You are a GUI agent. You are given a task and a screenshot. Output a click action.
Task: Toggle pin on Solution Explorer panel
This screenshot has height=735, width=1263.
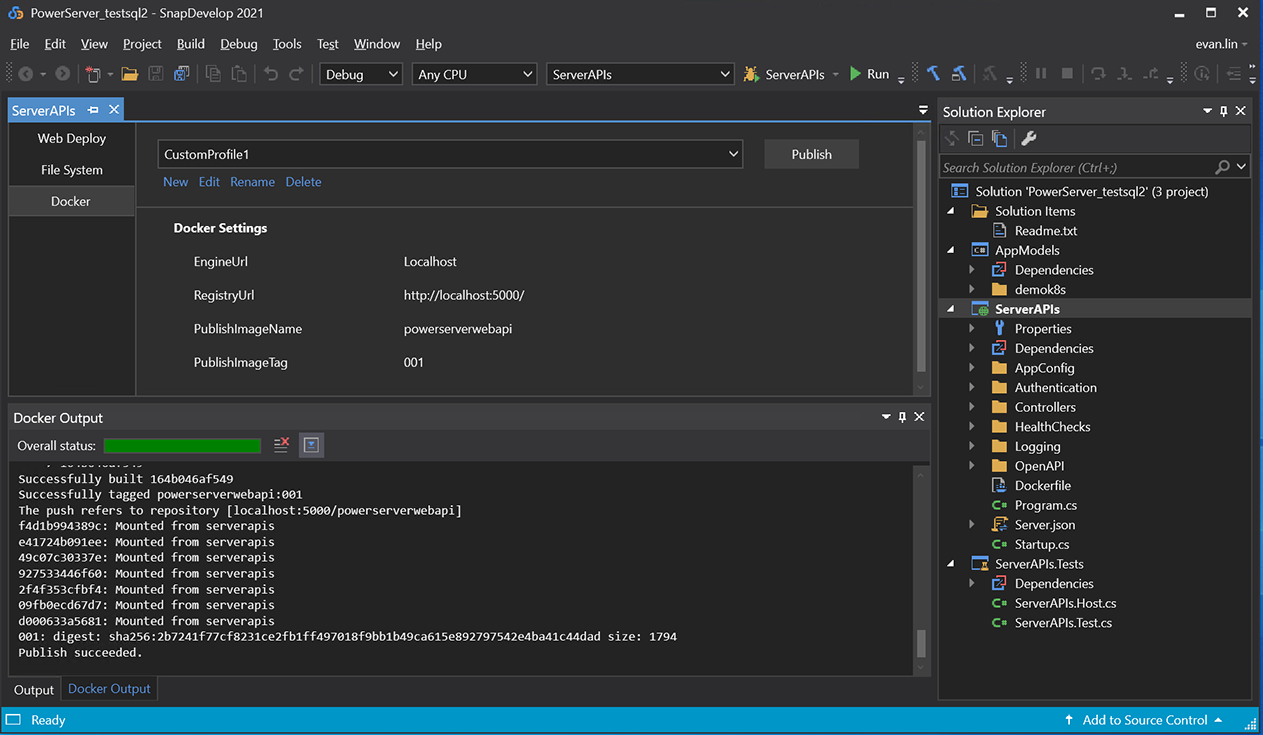click(x=1223, y=111)
